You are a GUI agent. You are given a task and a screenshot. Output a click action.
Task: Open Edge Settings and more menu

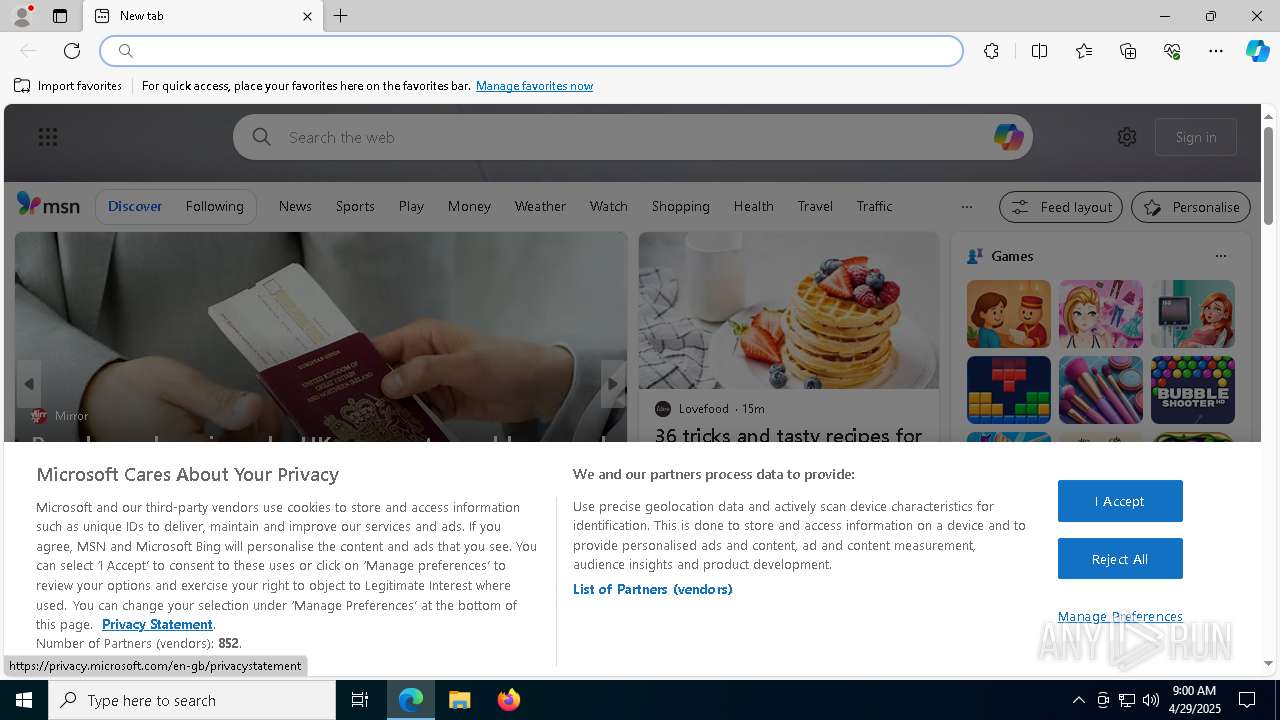(x=1216, y=51)
